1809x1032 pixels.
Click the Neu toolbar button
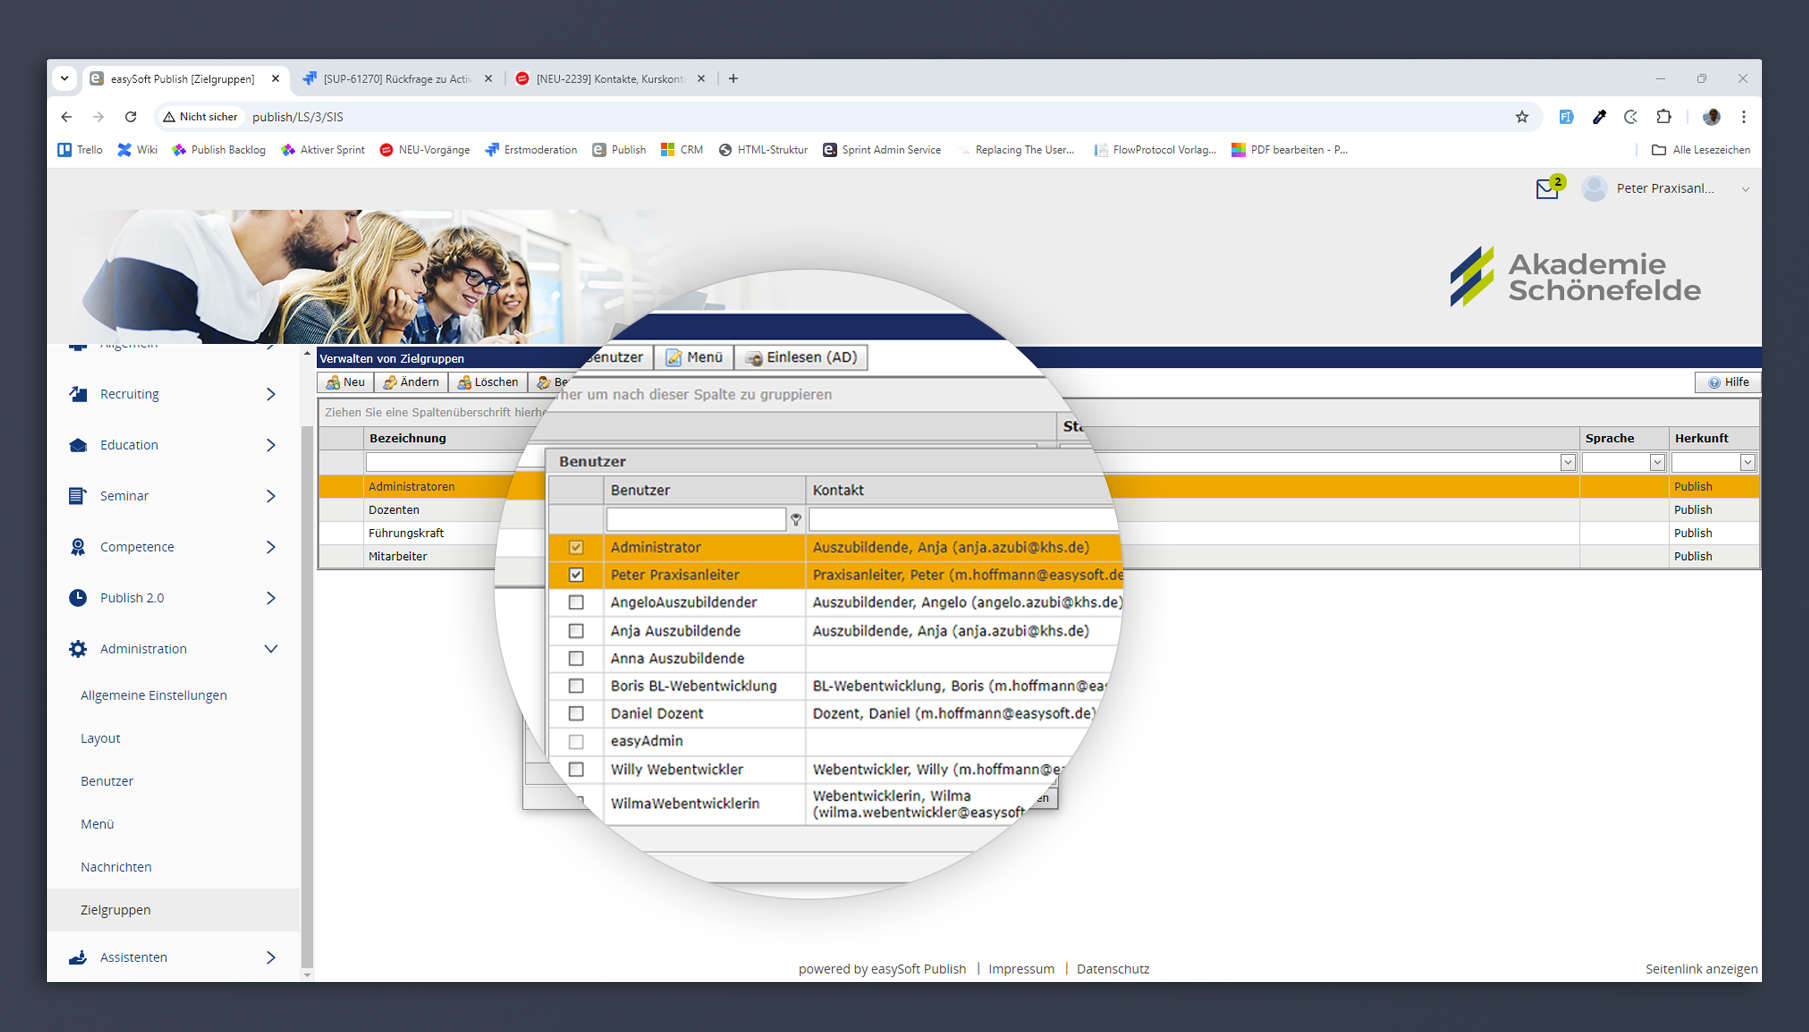coord(345,382)
